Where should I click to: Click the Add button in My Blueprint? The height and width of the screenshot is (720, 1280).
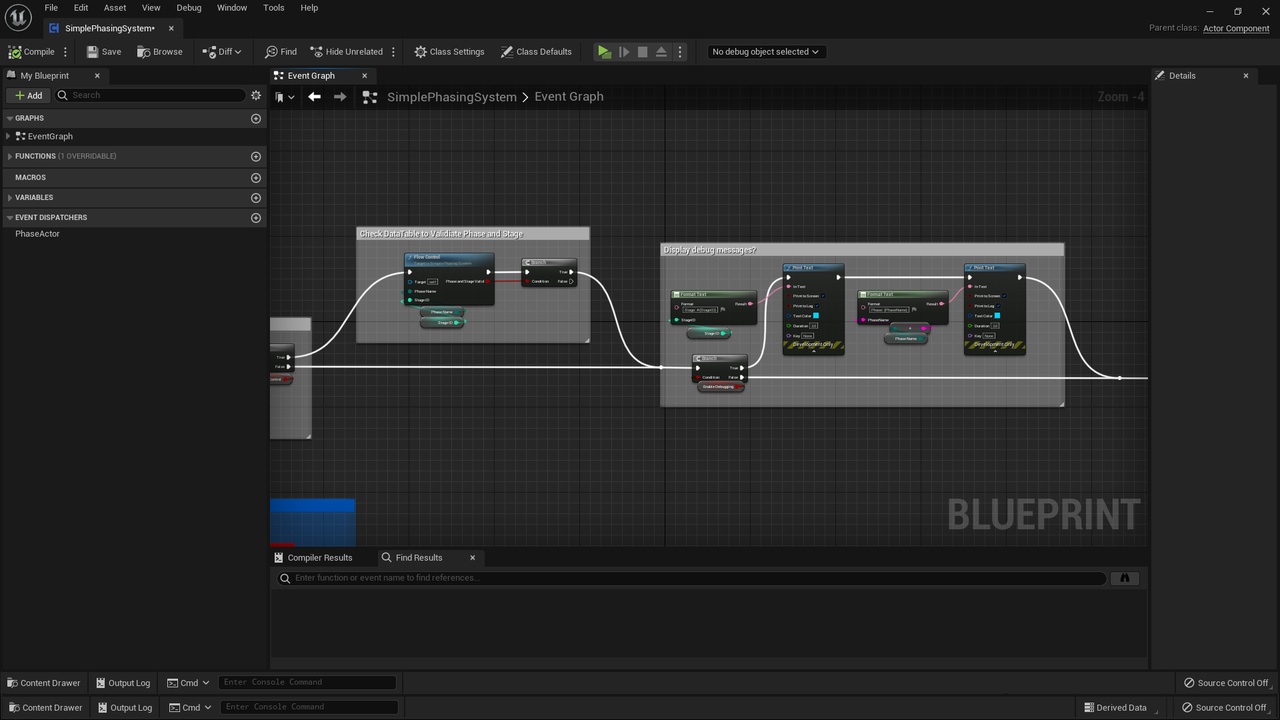tap(28, 95)
